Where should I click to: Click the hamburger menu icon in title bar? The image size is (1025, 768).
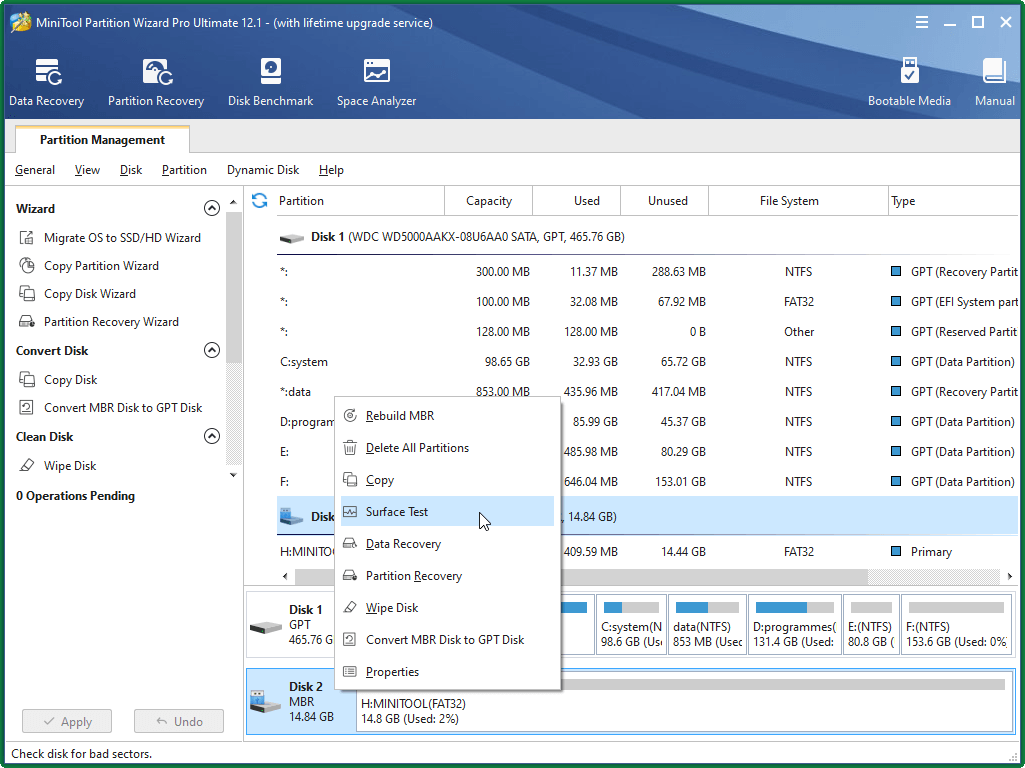[922, 22]
